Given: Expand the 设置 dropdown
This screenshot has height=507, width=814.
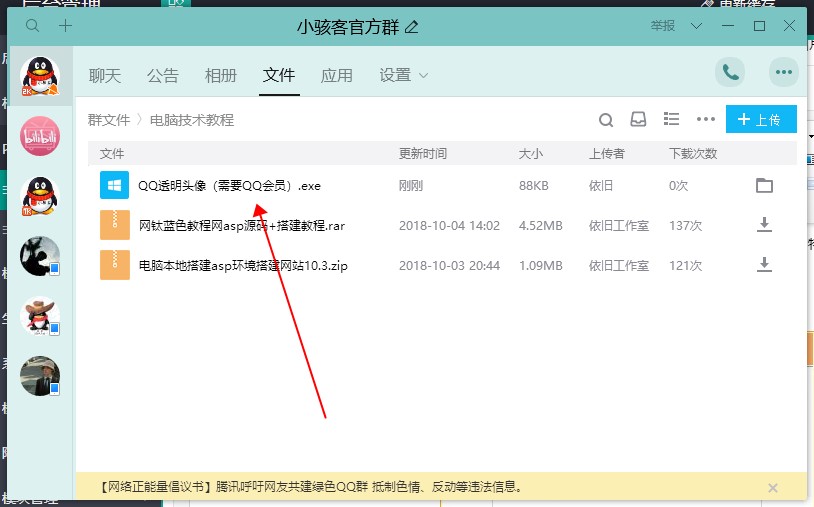Looking at the screenshot, I should click(x=403, y=76).
